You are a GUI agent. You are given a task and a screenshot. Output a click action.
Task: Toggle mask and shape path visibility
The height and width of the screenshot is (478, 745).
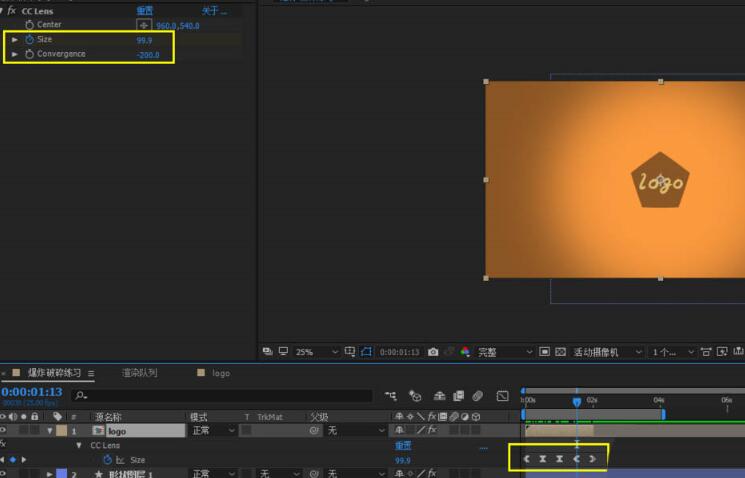click(x=366, y=351)
